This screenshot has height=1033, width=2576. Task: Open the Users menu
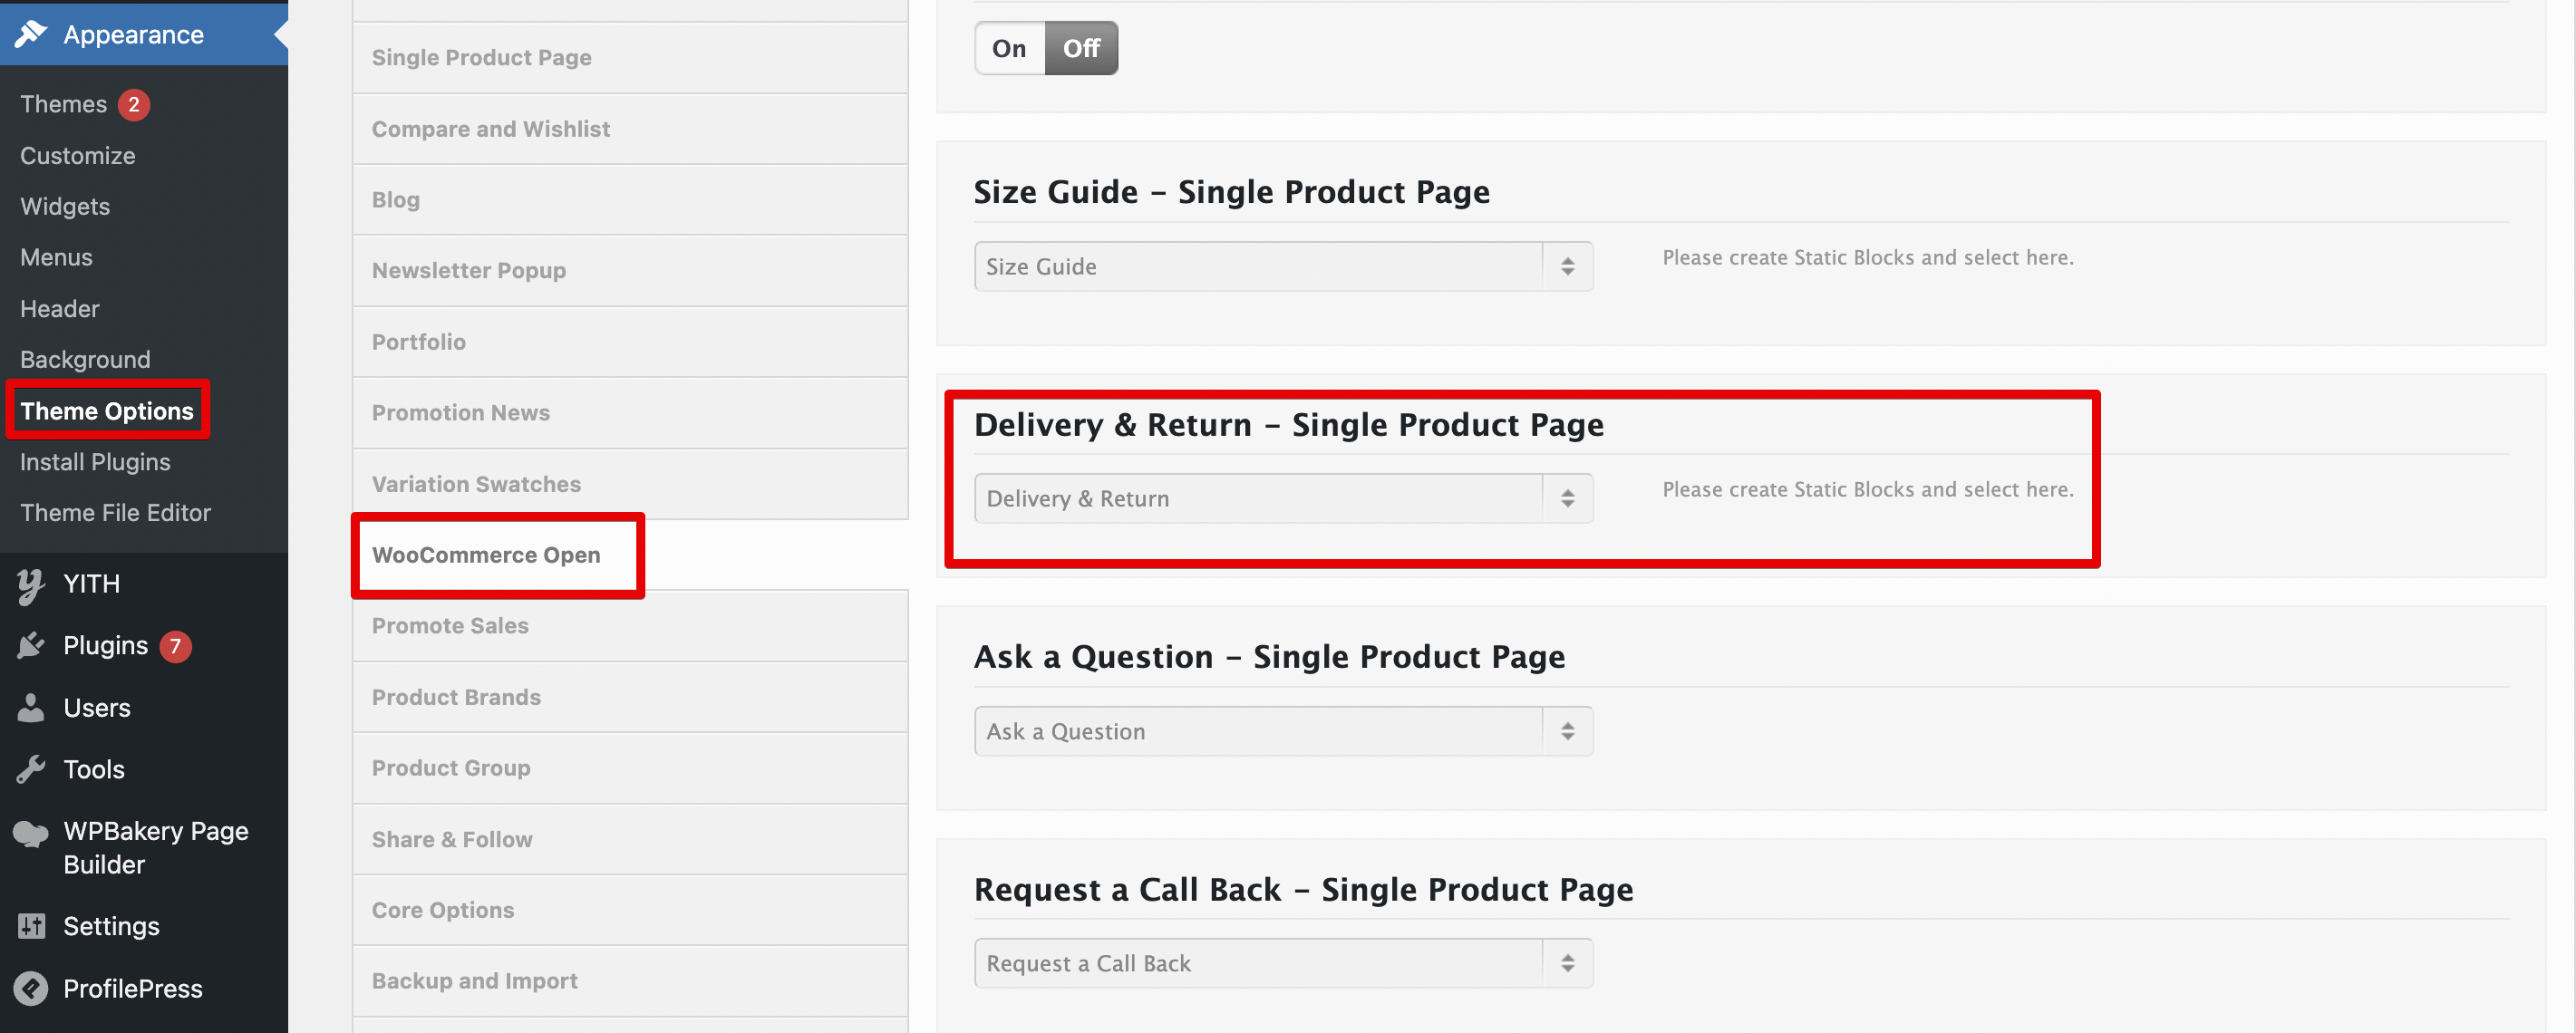coord(144,708)
